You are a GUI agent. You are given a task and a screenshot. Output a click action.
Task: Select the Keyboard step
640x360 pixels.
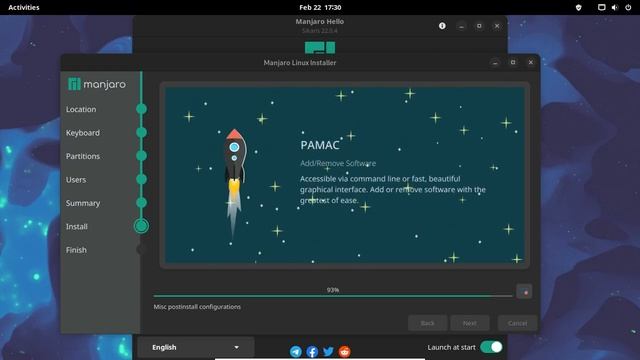(83, 133)
